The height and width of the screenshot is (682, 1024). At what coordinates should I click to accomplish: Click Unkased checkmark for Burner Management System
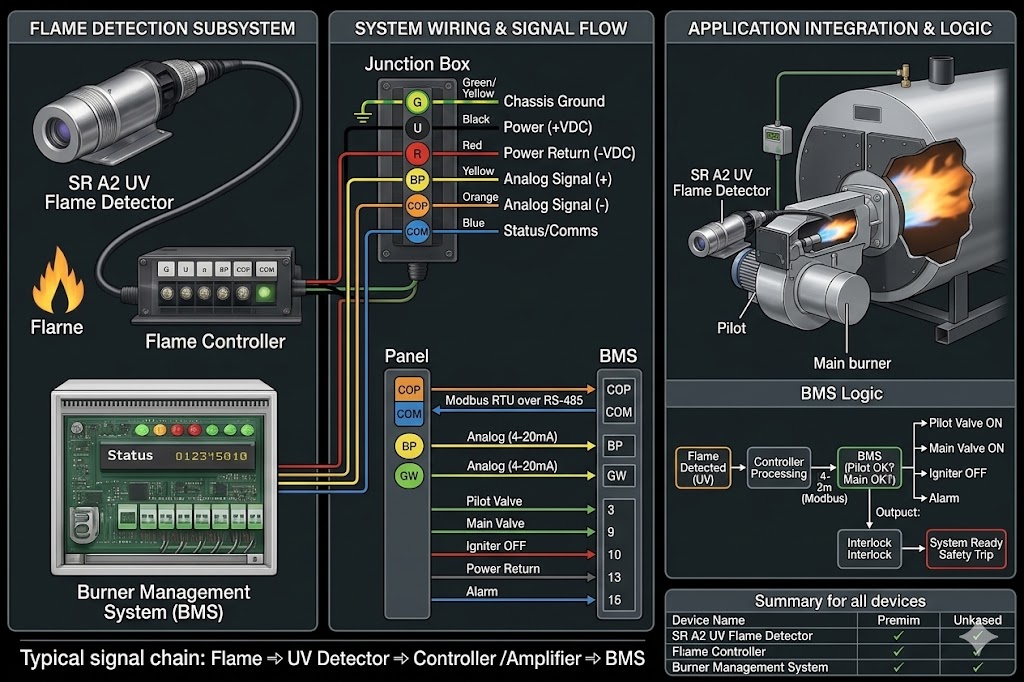click(x=978, y=667)
